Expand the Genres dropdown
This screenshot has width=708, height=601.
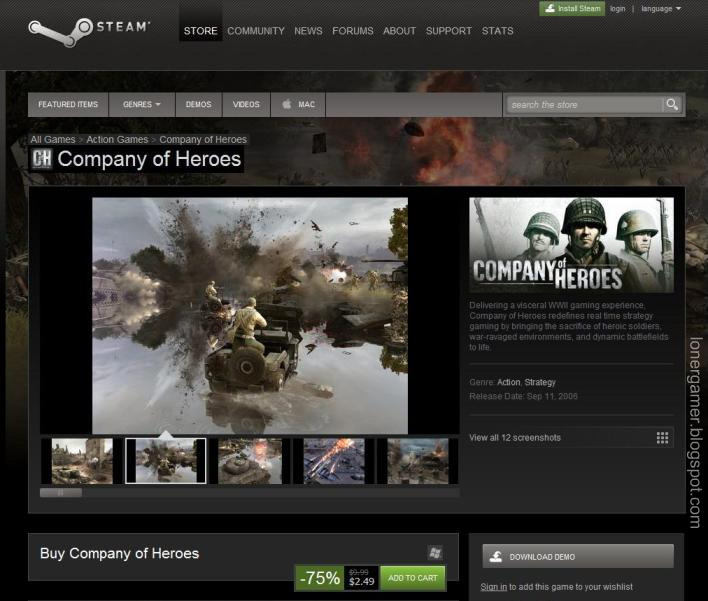142,104
